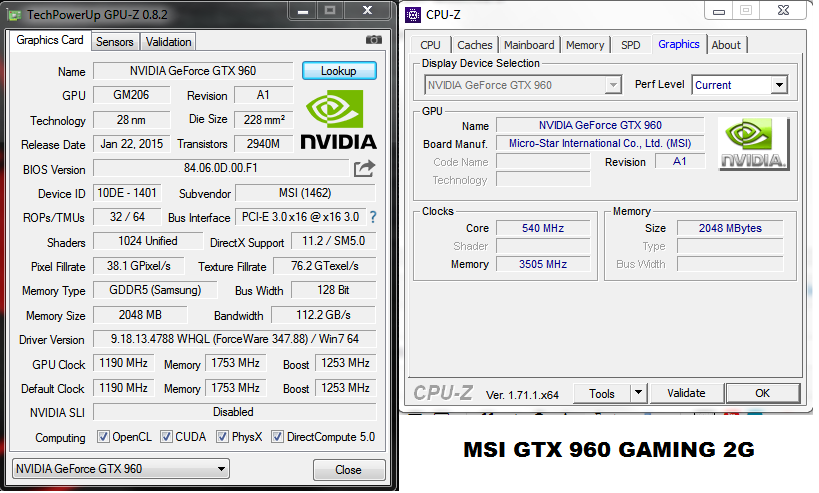Click the 112.2 GB/s Bandwidth value
The image size is (819, 493).
pos(324,315)
